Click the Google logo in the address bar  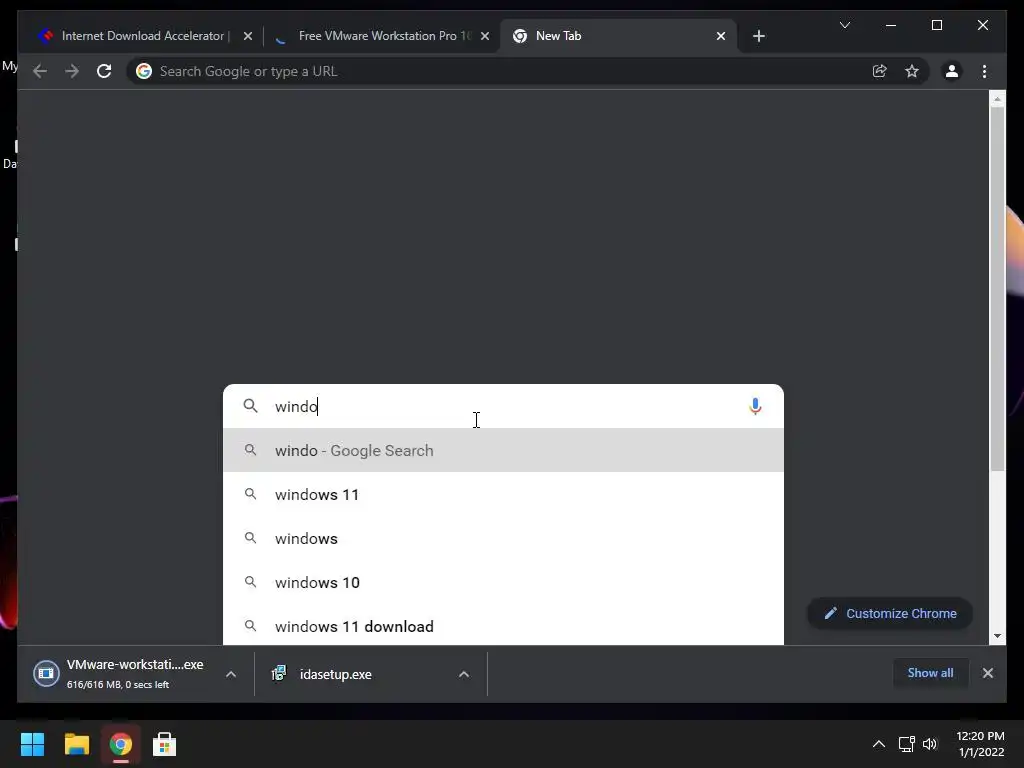pyautogui.click(x=144, y=71)
